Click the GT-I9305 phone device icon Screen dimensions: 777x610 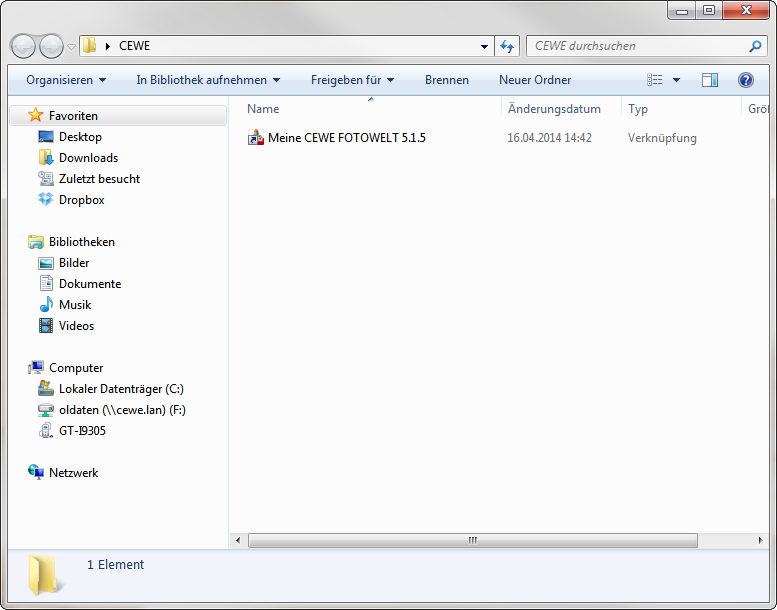coord(46,430)
